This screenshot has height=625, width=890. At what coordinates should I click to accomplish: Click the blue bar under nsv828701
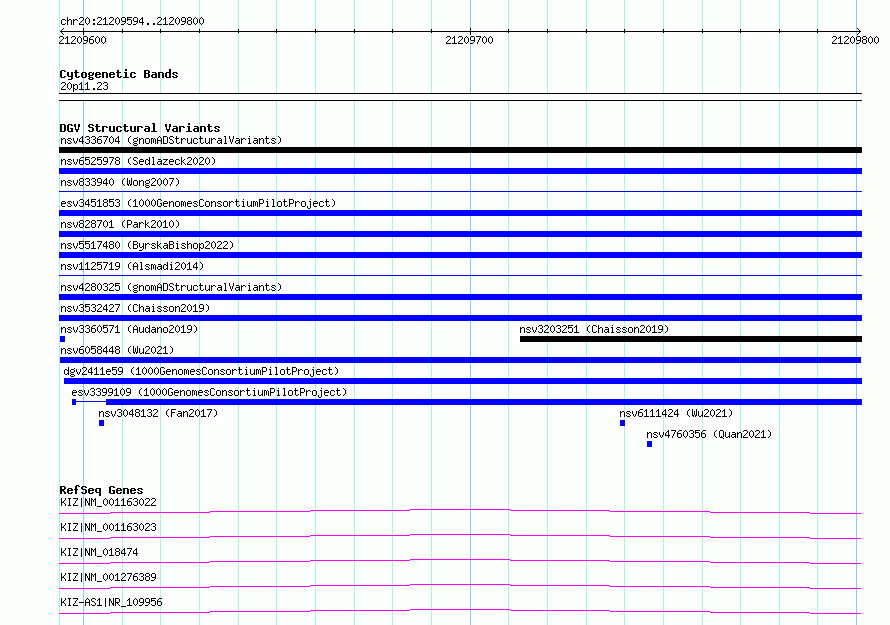460,234
